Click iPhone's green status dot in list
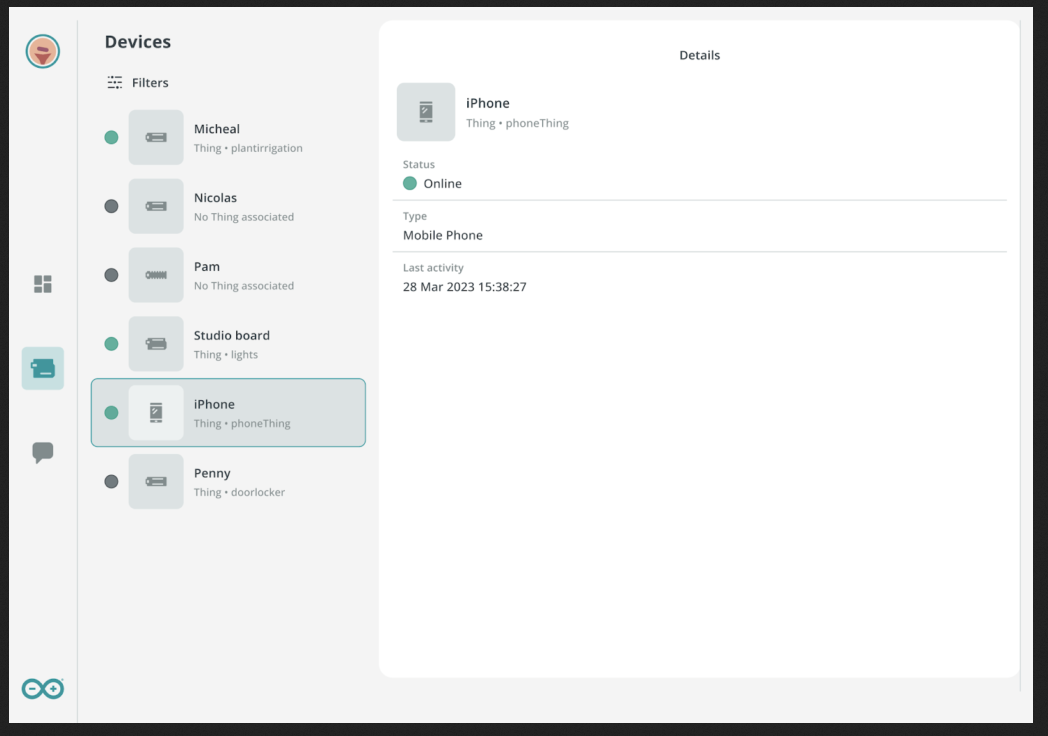This screenshot has width=1048, height=736. (112, 413)
